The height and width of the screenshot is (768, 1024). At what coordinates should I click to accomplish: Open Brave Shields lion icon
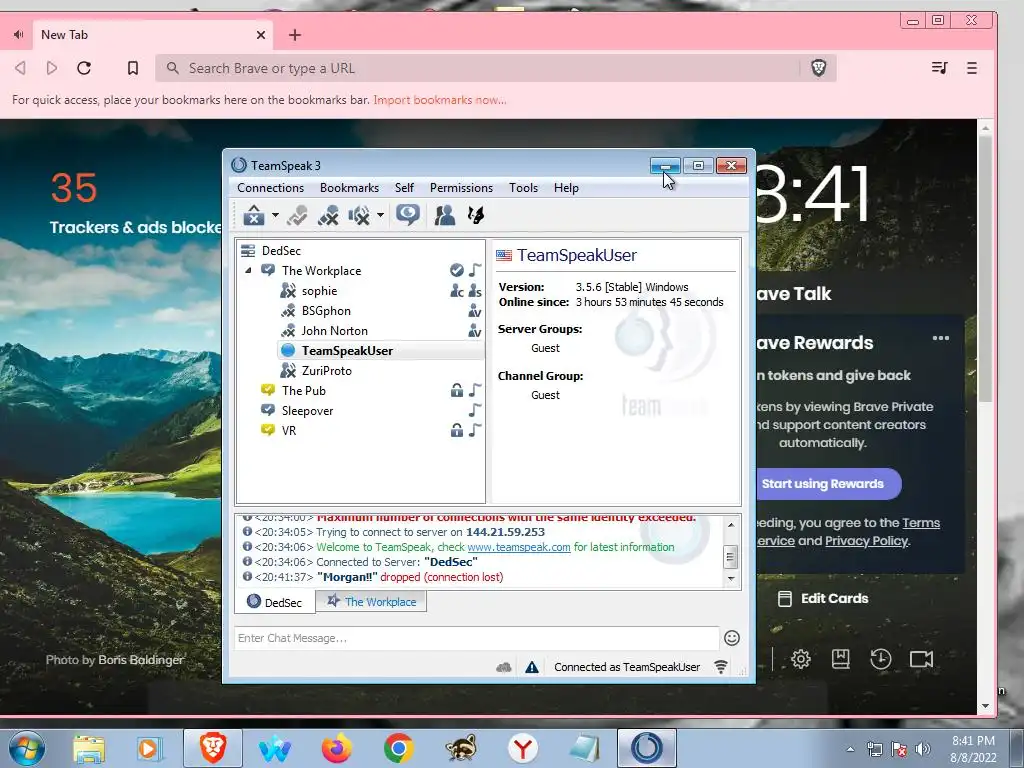tap(818, 68)
